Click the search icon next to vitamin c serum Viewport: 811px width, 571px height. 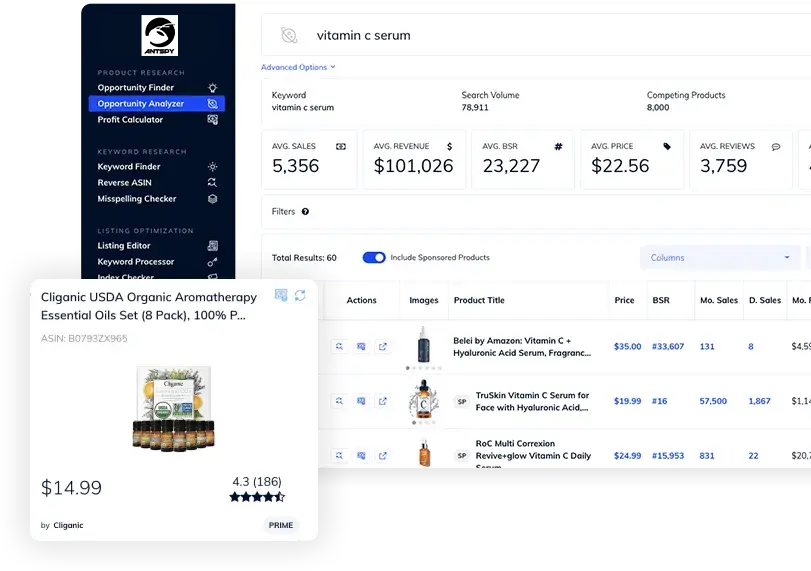tap(289, 35)
